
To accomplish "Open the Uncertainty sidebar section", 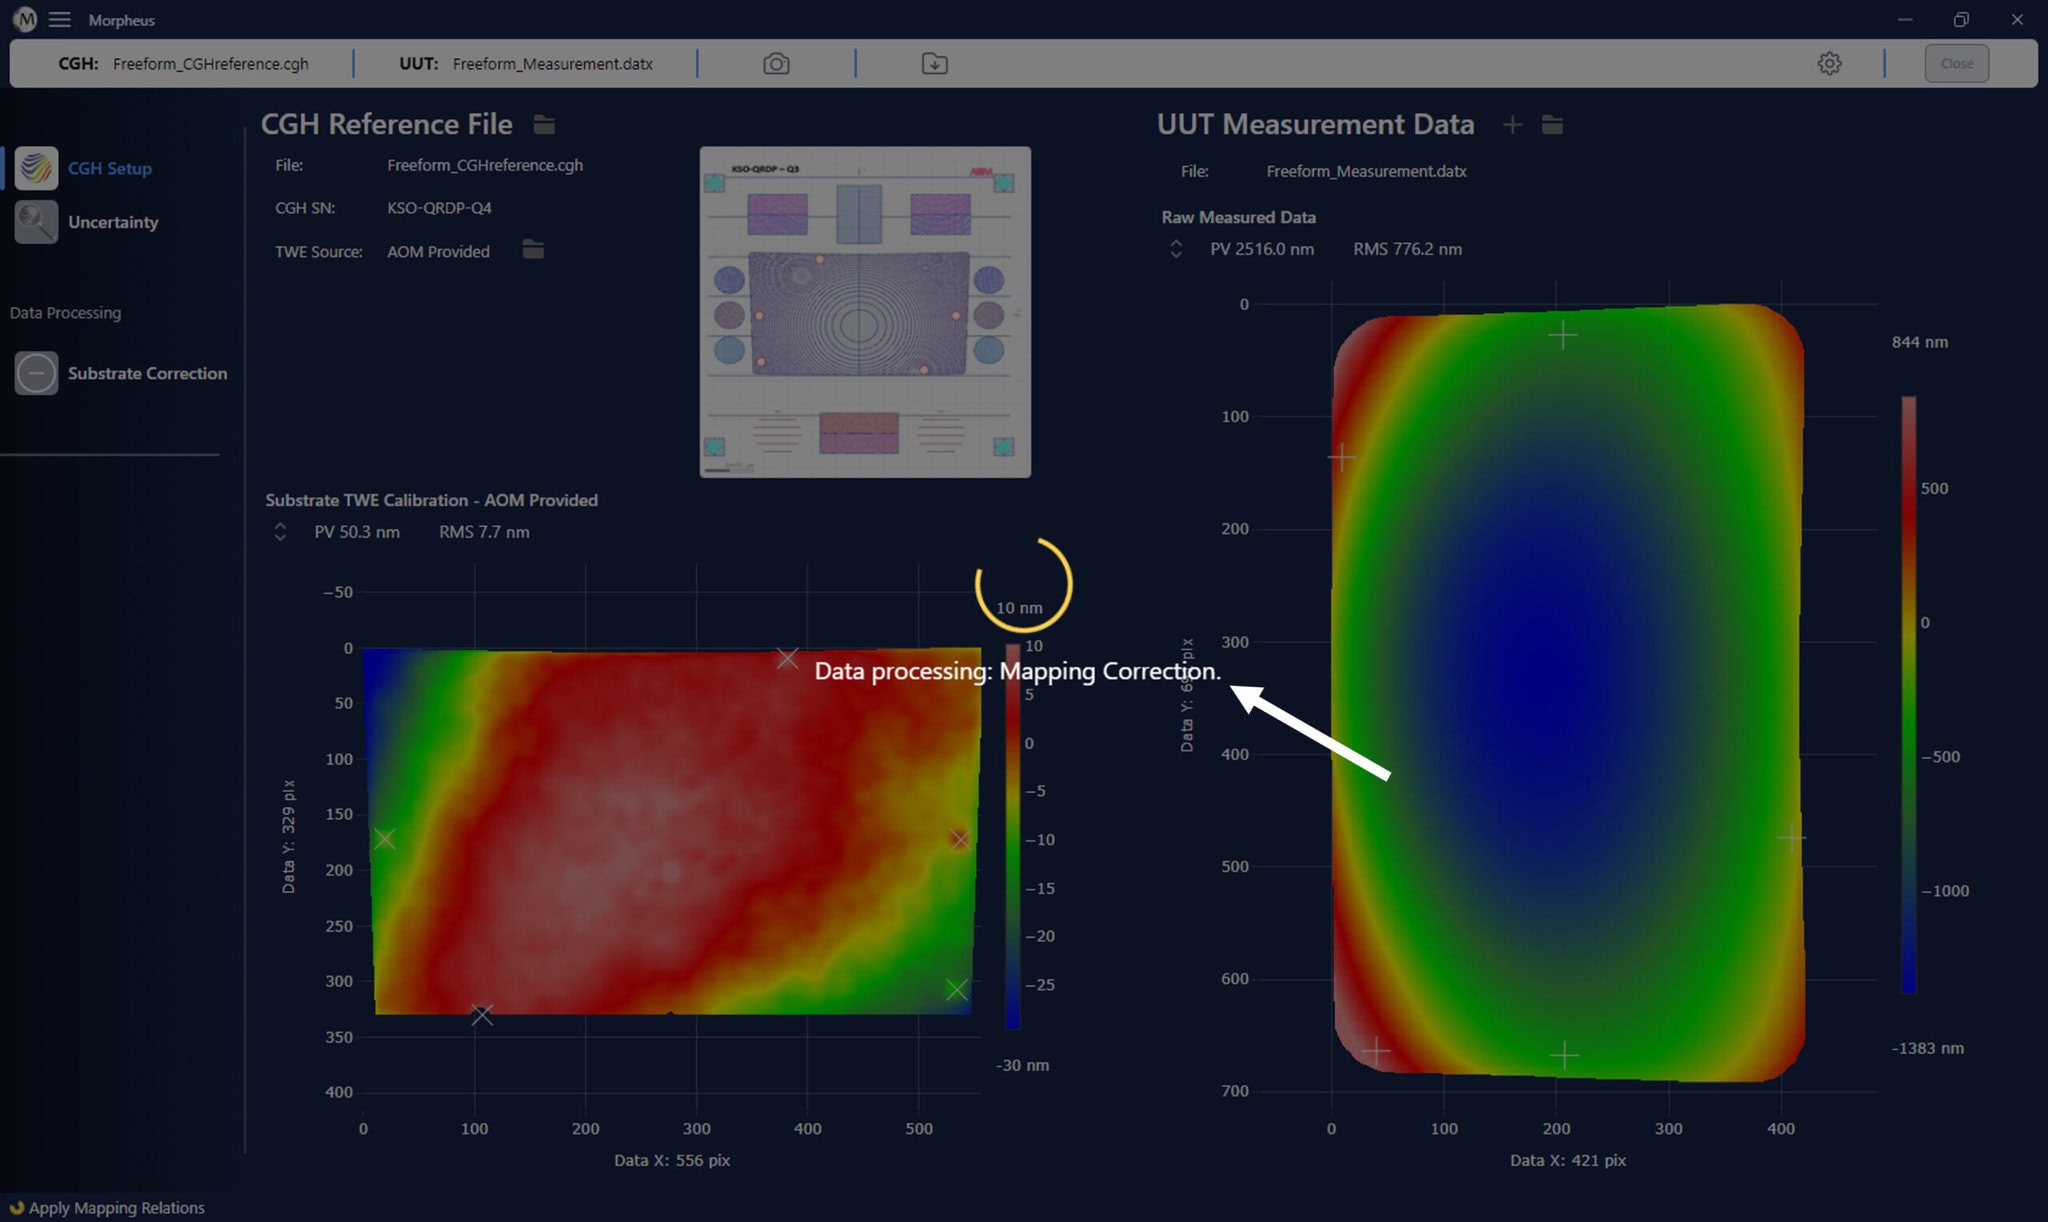I will pyautogui.click(x=112, y=222).
